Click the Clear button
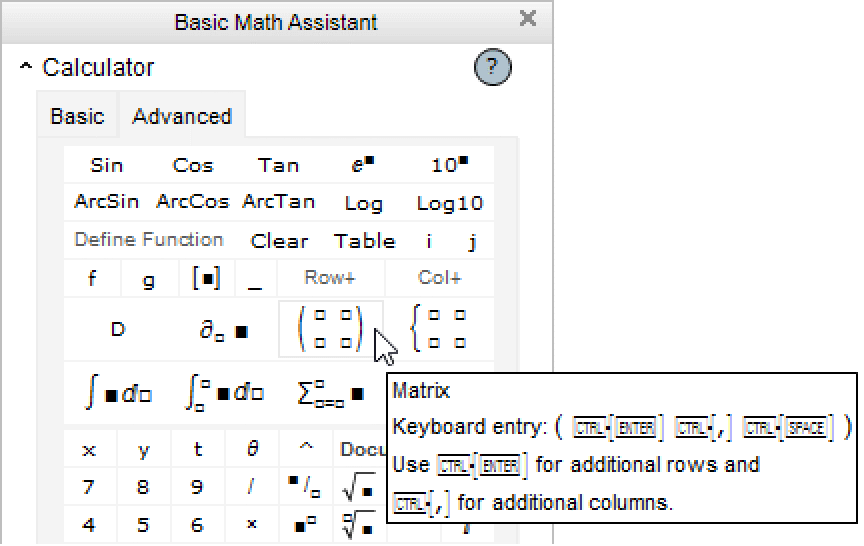Image resolution: width=864 pixels, height=546 pixels. (x=279, y=241)
